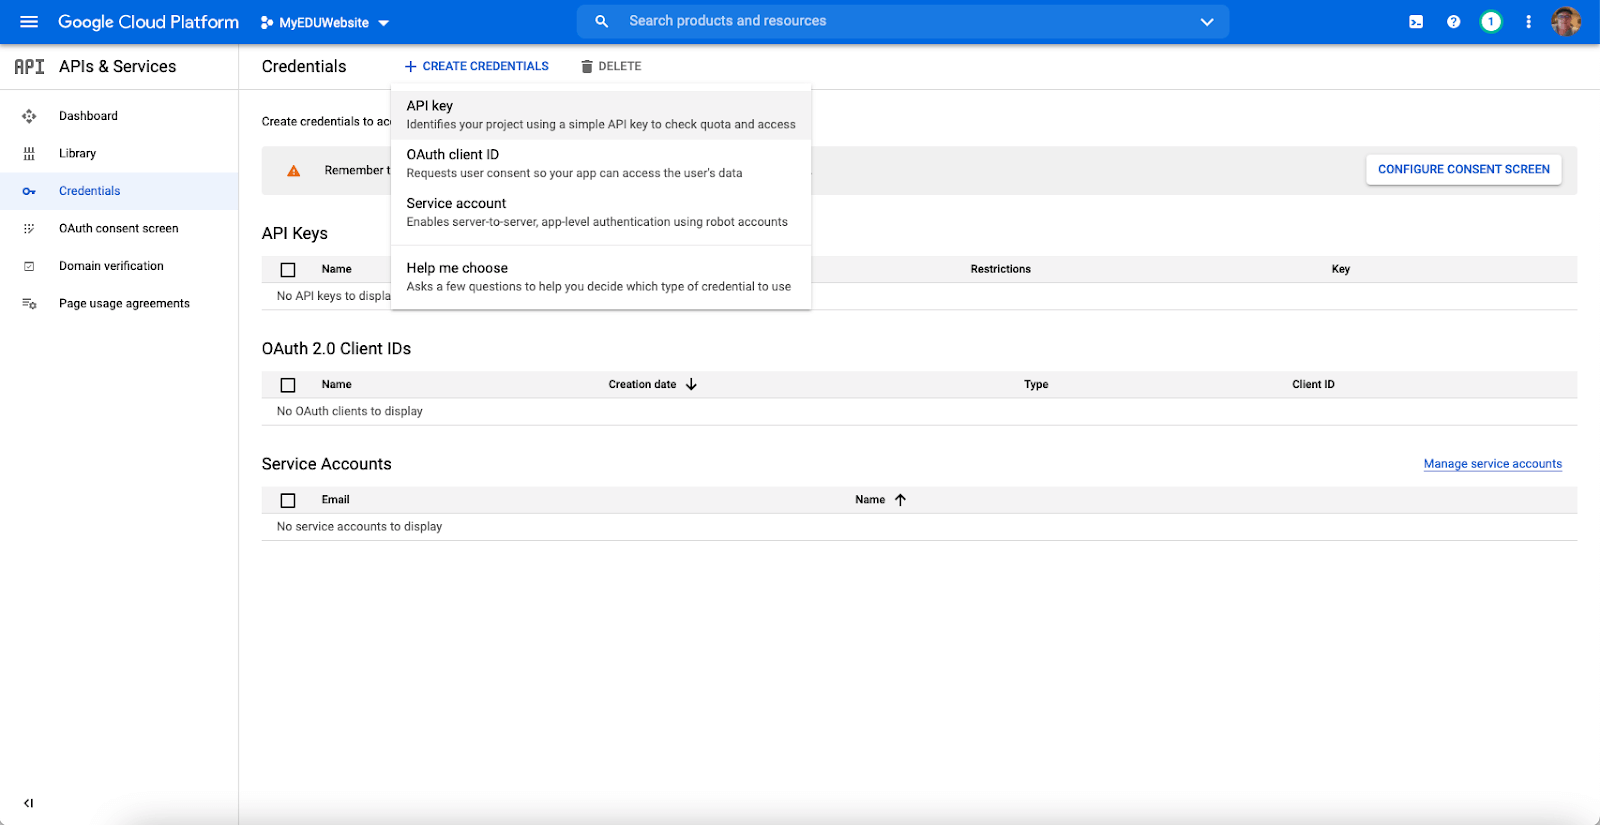Click the Service Accounts Name column header

point(870,500)
